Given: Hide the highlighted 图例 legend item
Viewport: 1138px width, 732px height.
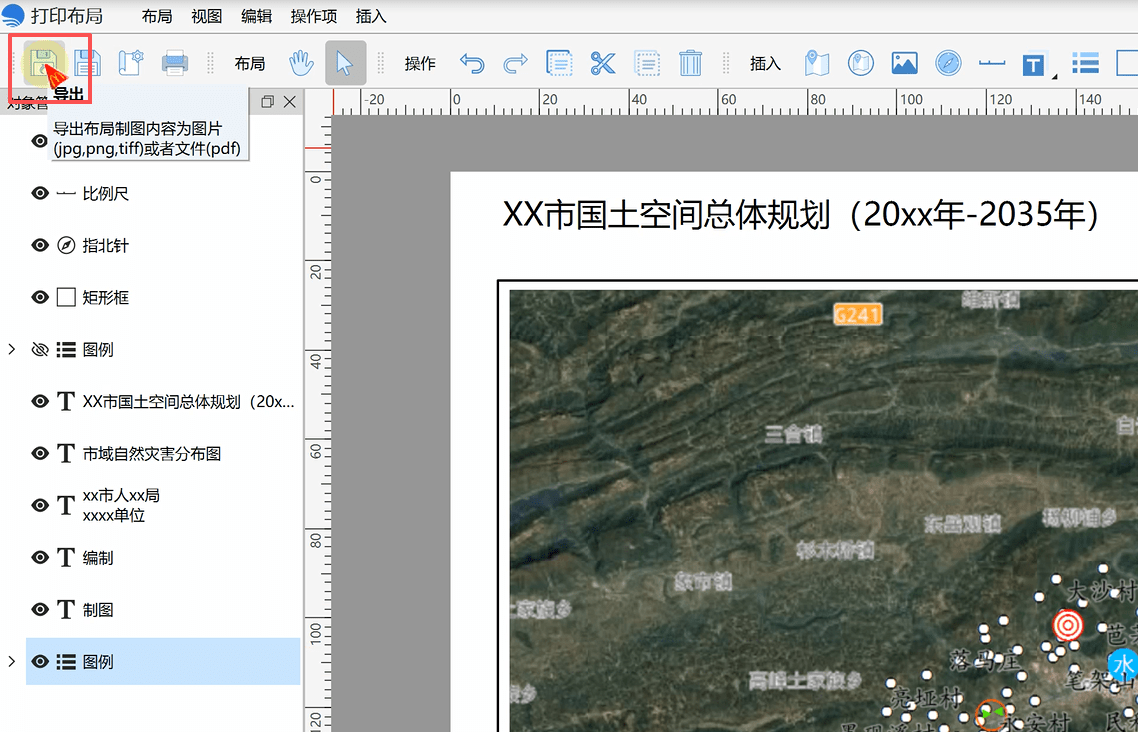Looking at the screenshot, I should [40, 662].
